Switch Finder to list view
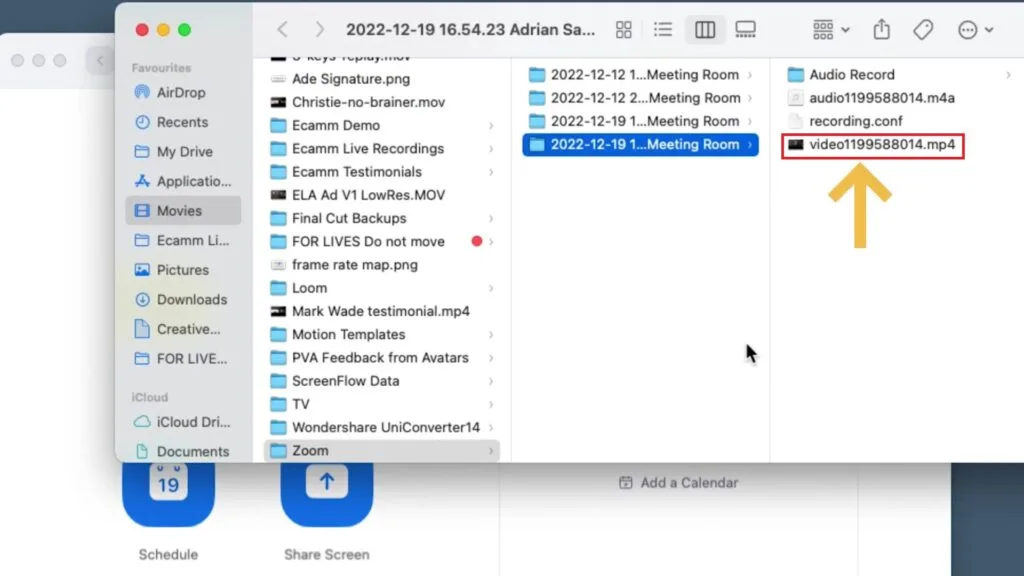1024x576 pixels. 663,30
